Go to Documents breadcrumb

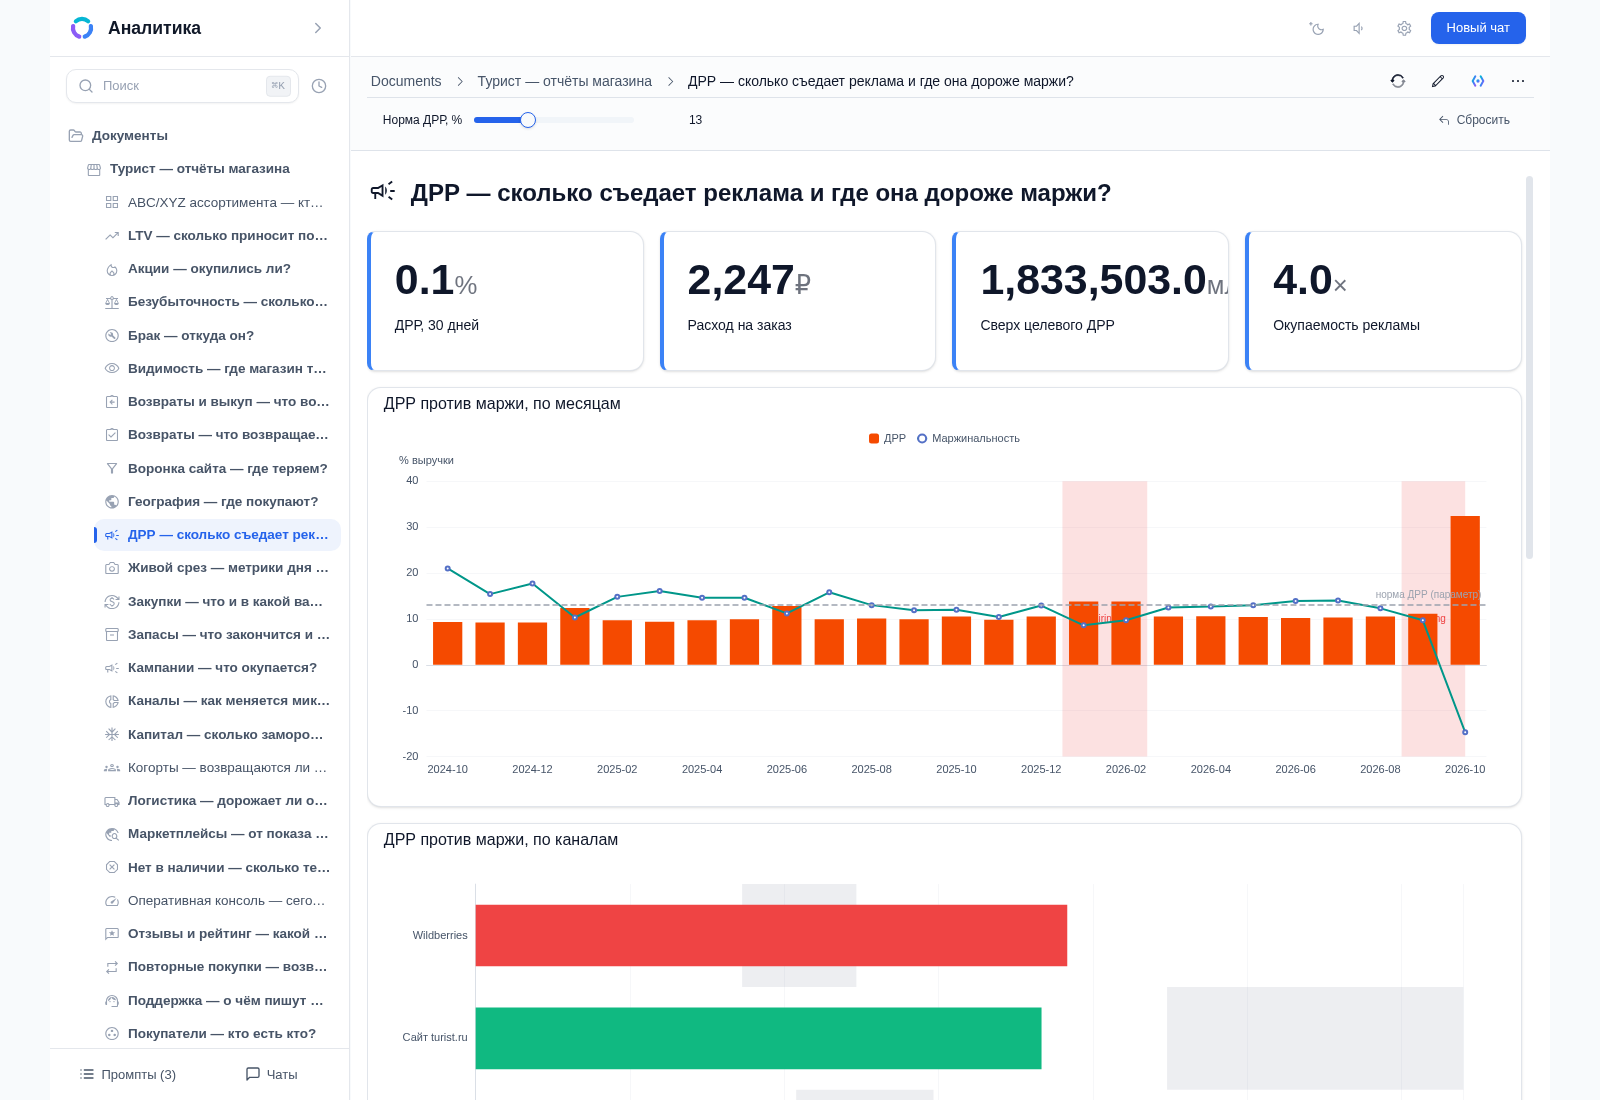click(x=406, y=81)
